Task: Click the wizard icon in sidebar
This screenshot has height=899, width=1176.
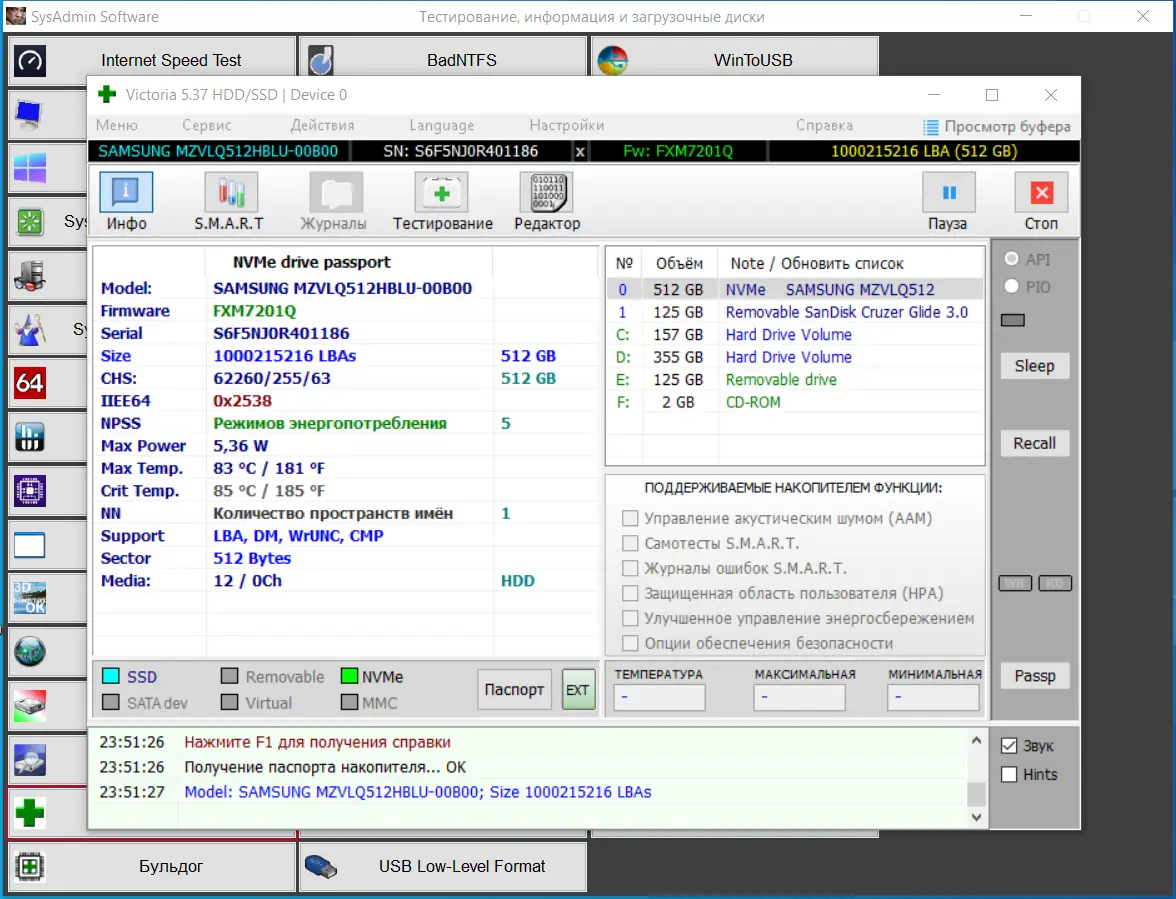Action: pyautogui.click(x=30, y=329)
